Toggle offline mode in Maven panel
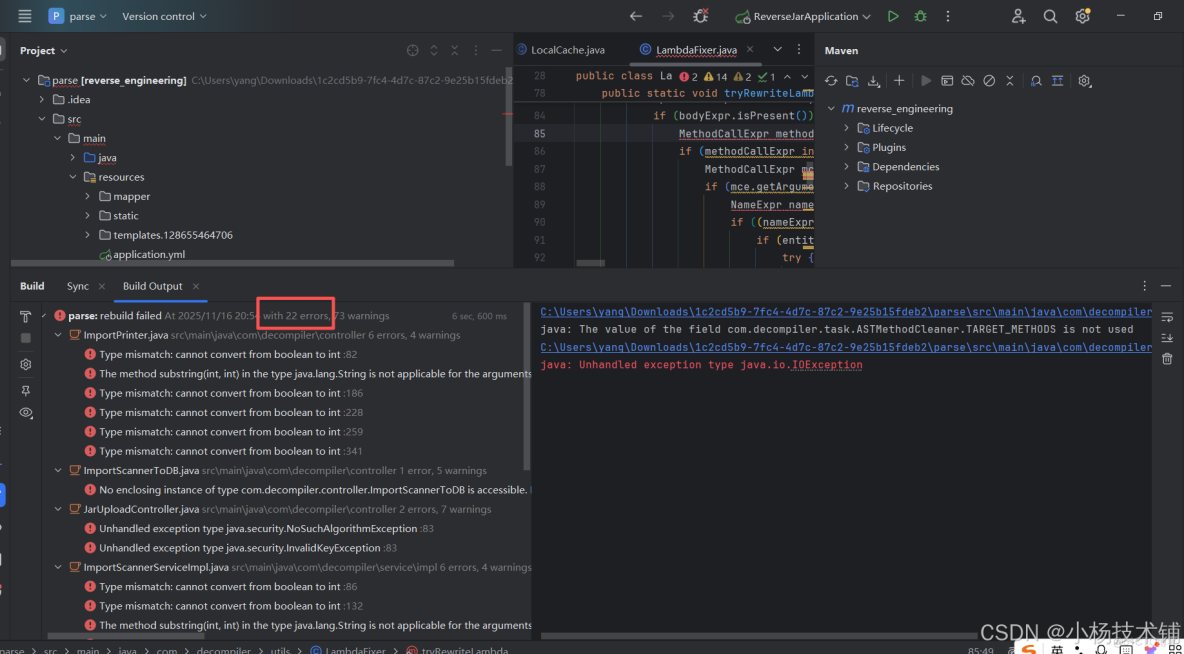The image size is (1184, 654). tap(966, 81)
